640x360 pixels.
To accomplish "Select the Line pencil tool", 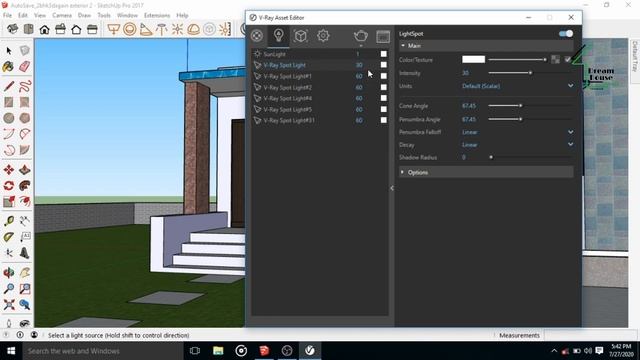I will pos(9,86).
